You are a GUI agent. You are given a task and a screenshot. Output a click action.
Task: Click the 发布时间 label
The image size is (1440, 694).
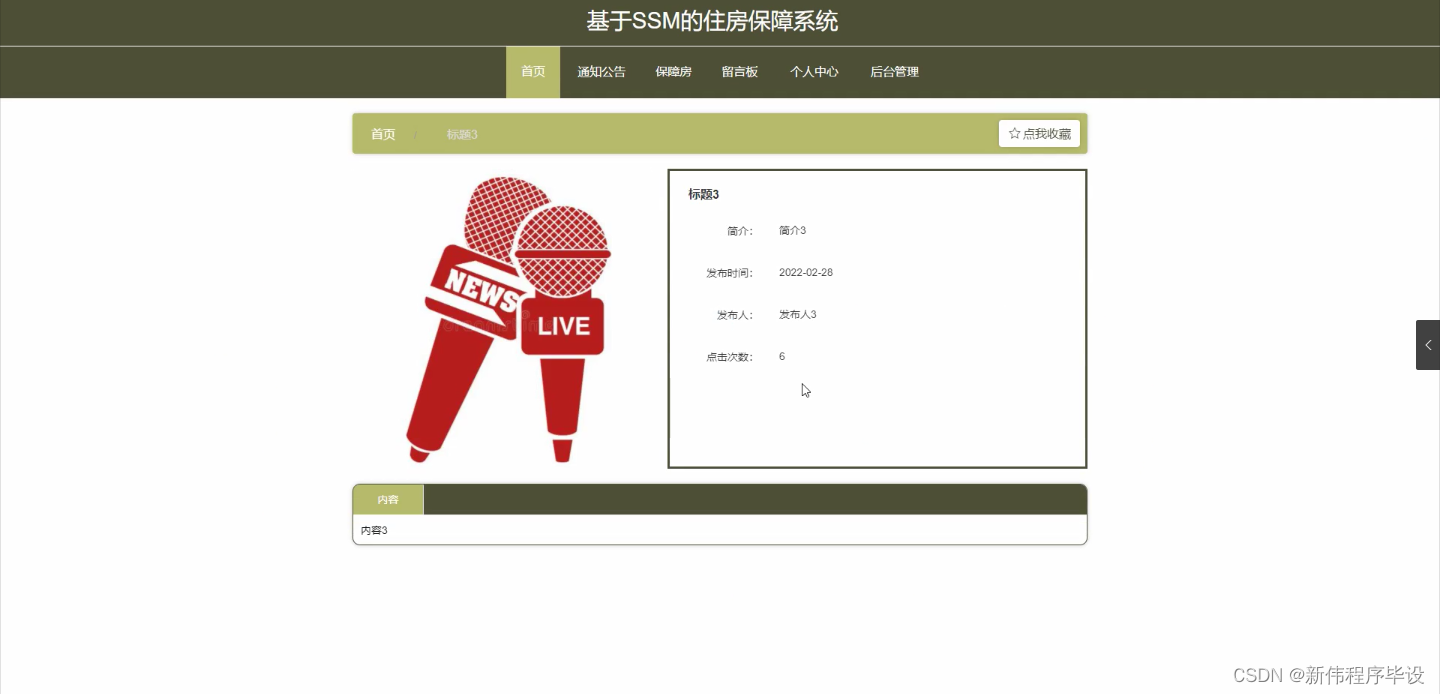pos(729,273)
